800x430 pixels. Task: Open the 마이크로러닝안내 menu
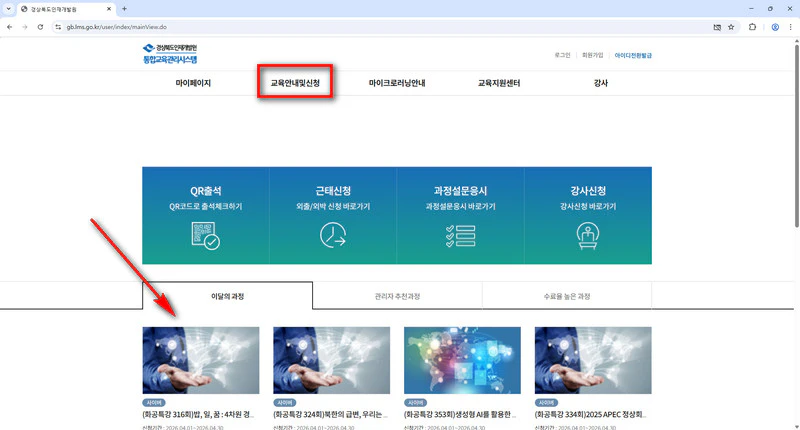397,83
